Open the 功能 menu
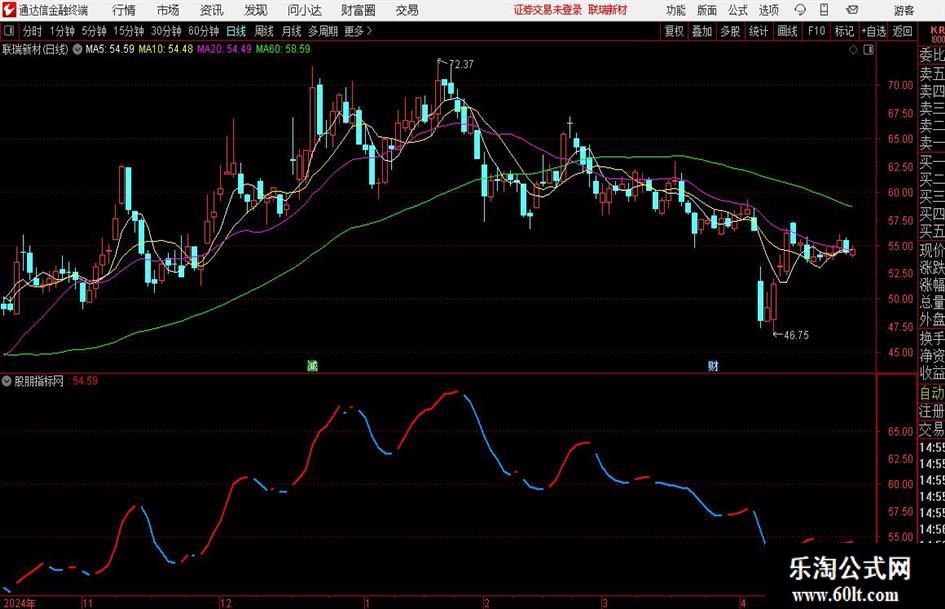 click(676, 10)
